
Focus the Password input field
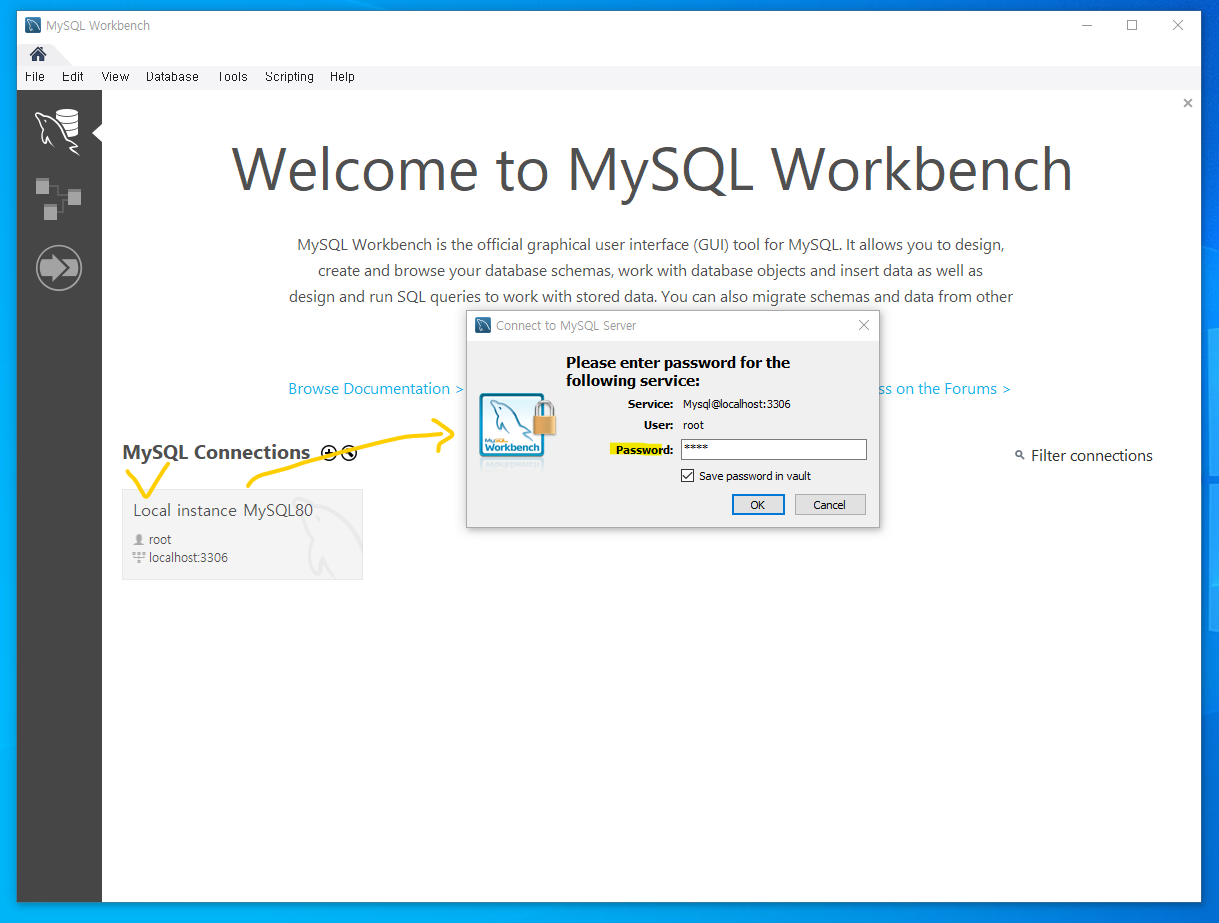point(773,450)
